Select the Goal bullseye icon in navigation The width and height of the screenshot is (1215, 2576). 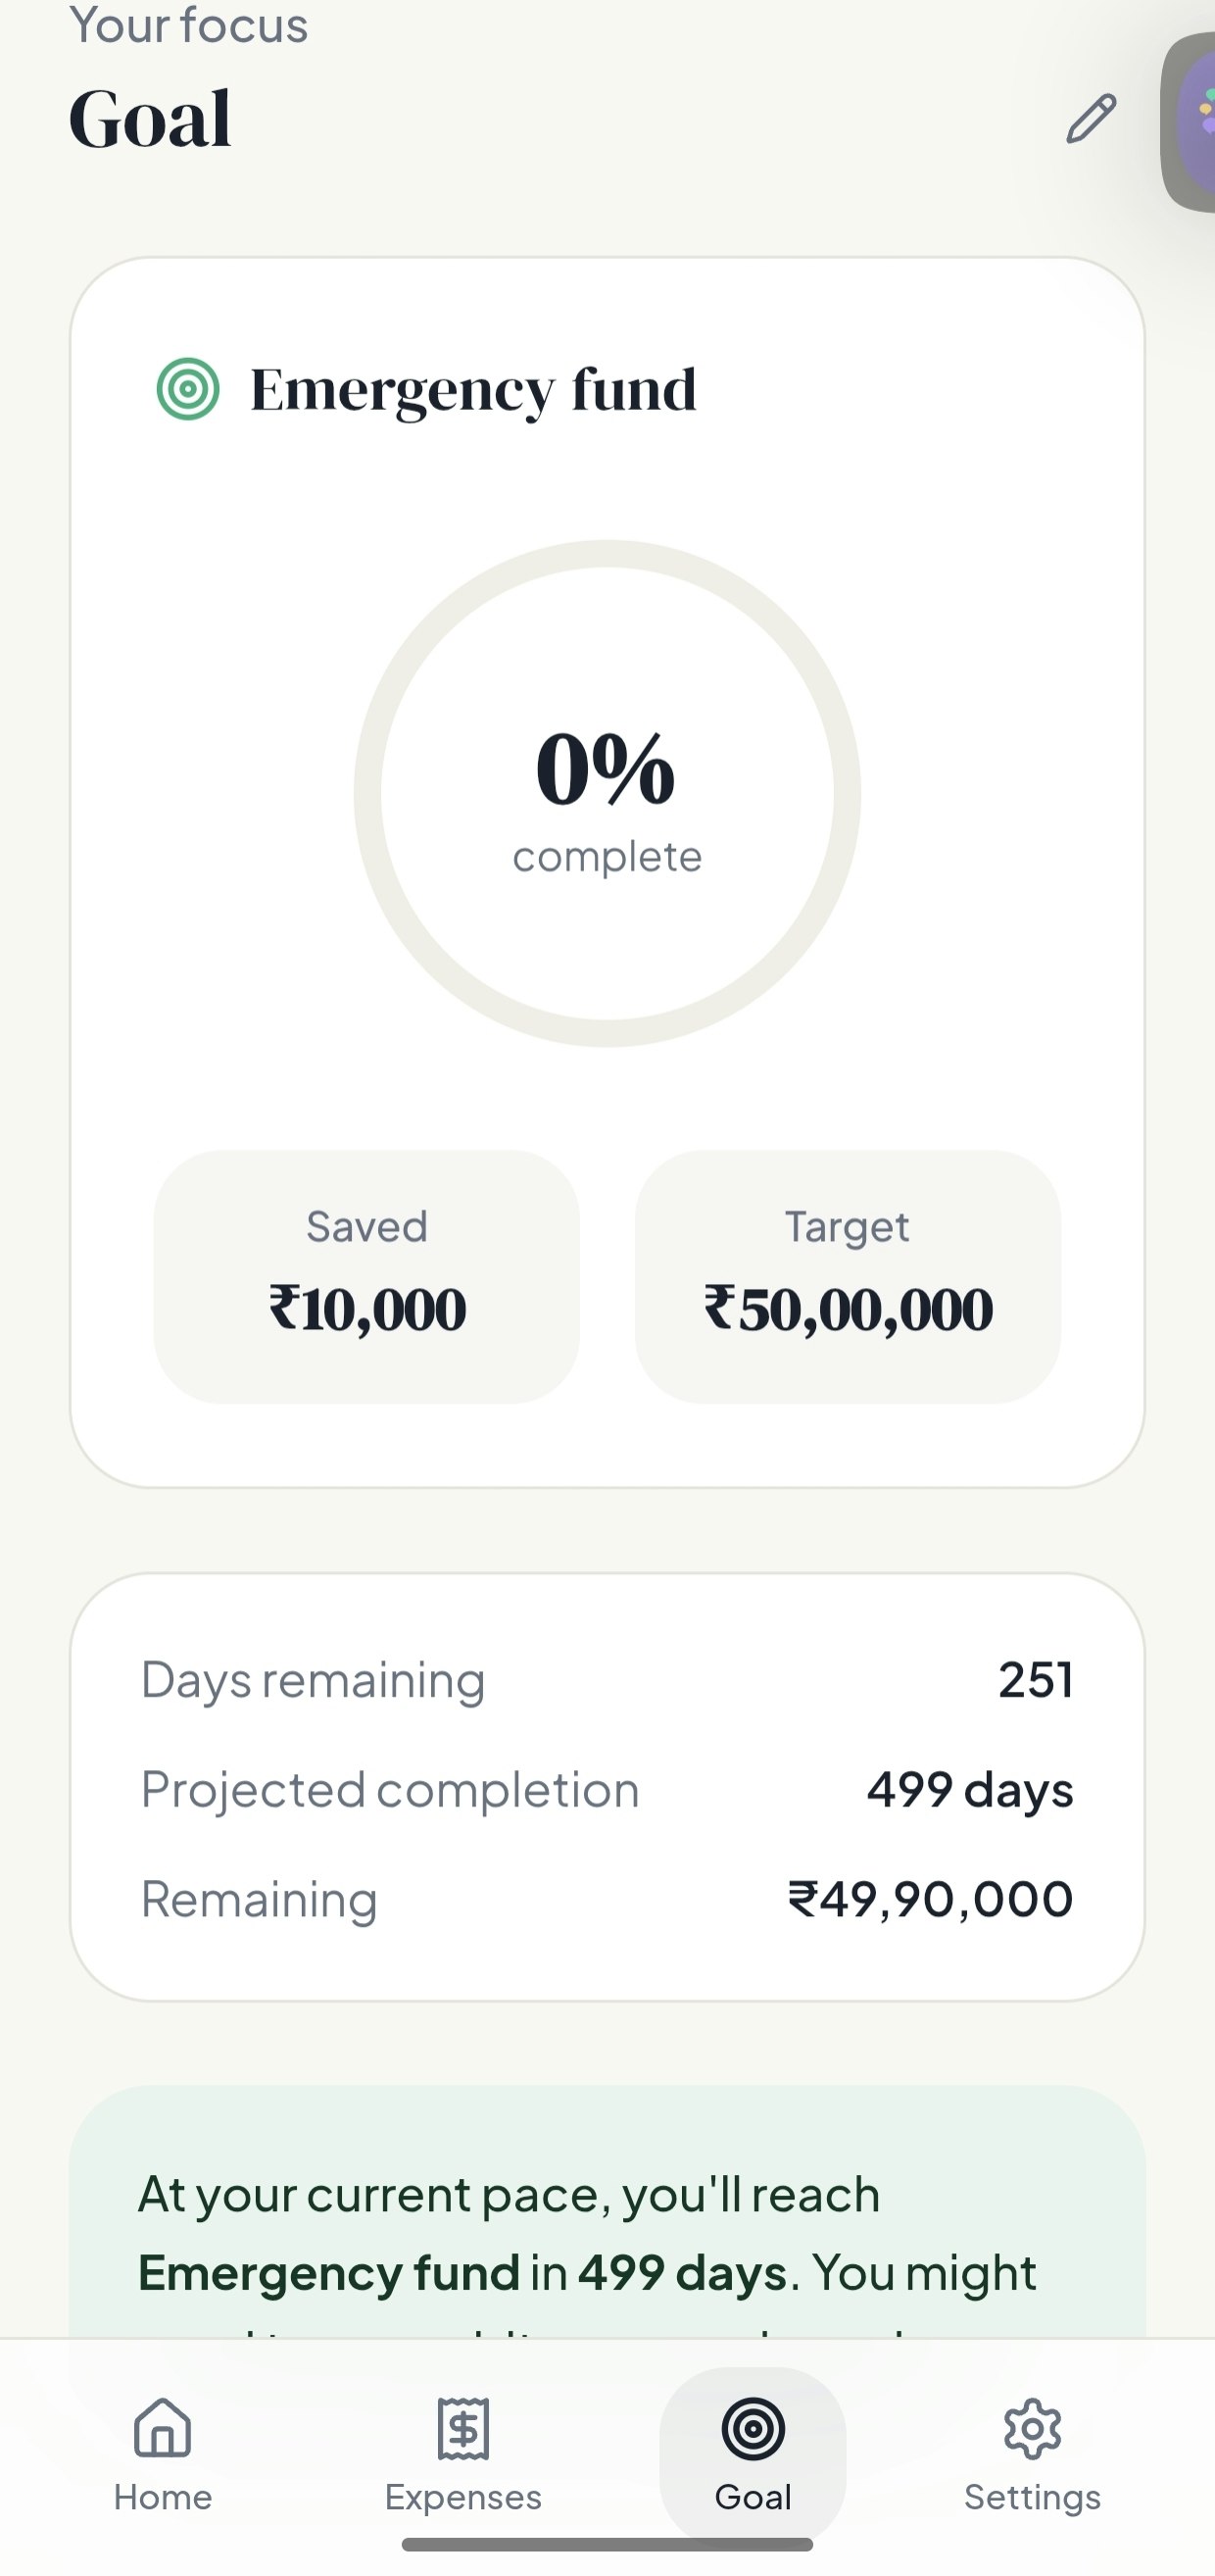tap(753, 2428)
